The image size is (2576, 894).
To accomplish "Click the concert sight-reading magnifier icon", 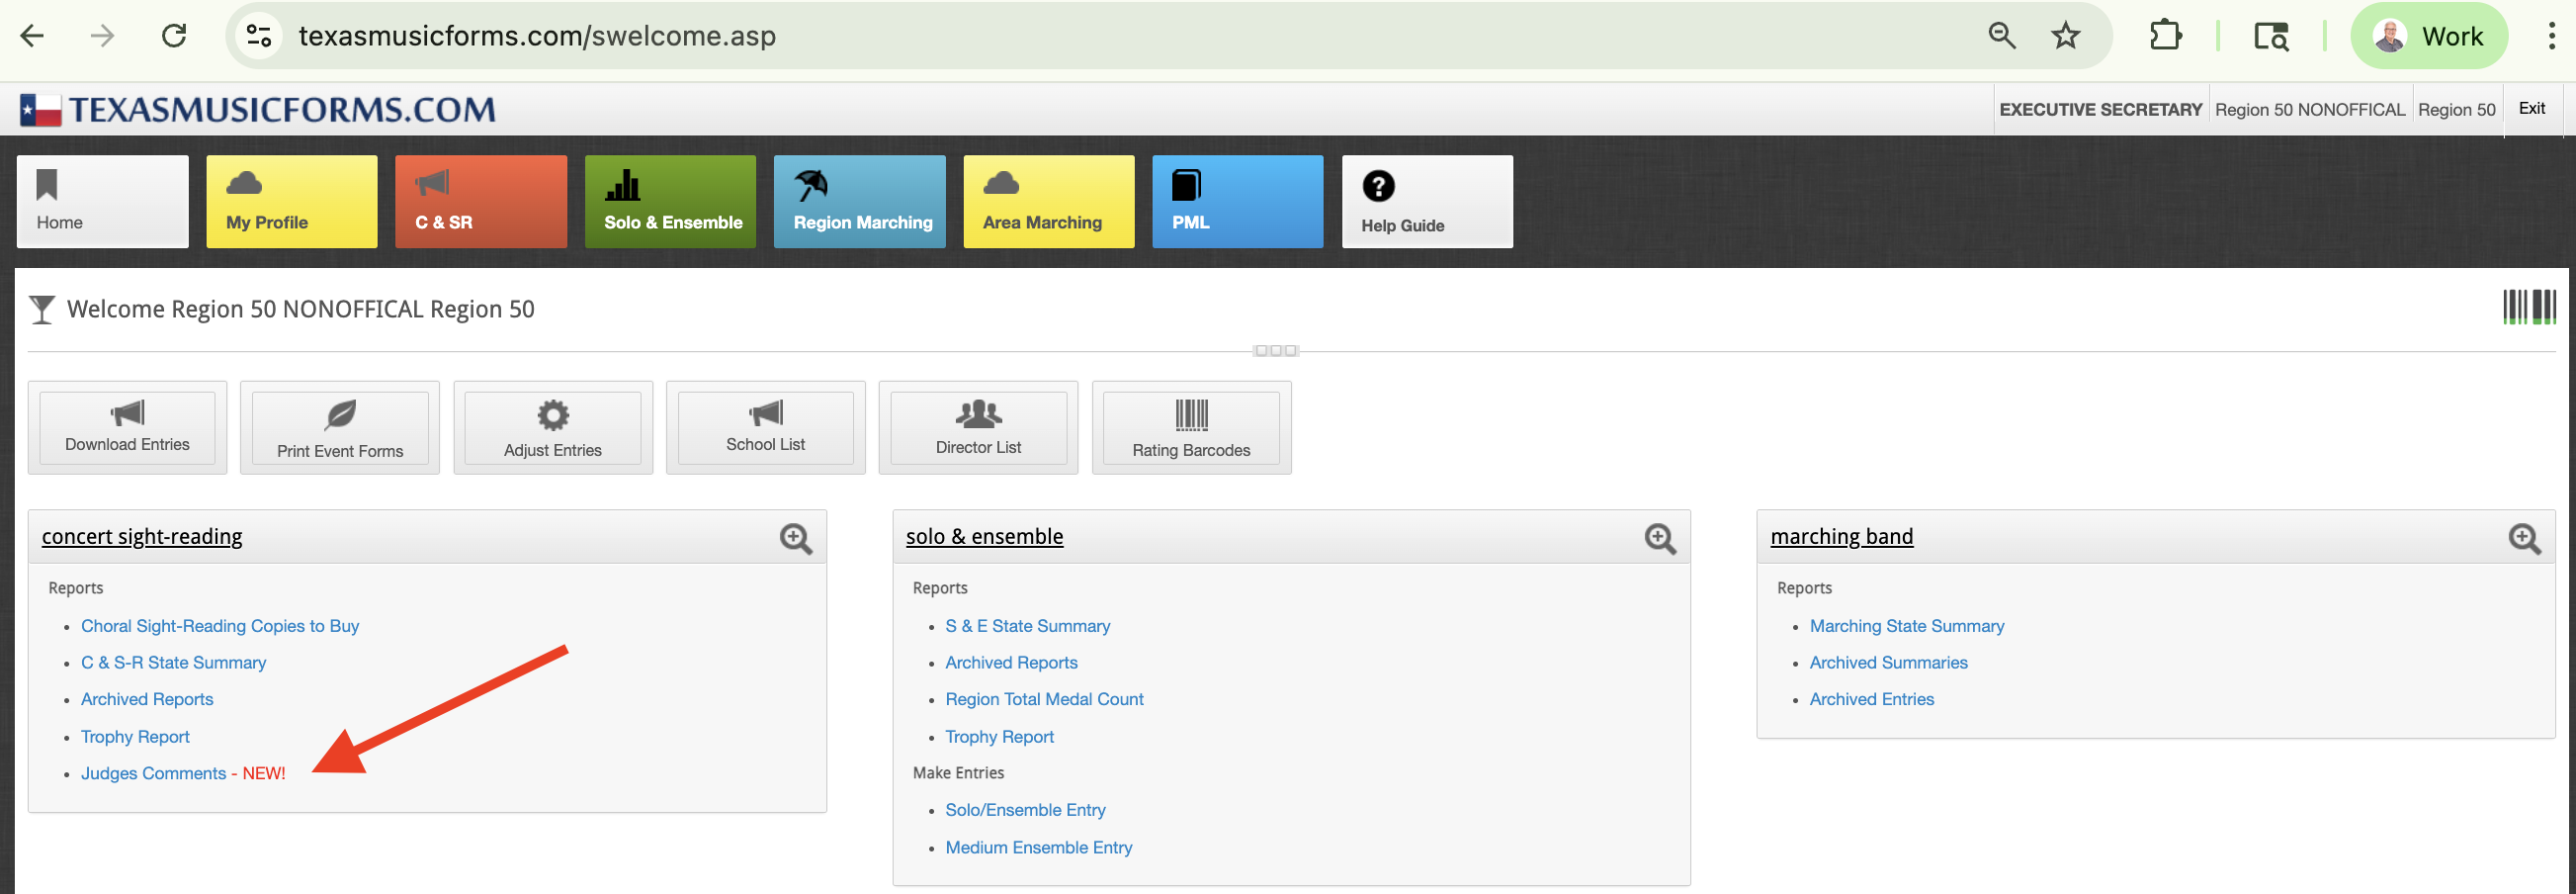I will click(796, 539).
